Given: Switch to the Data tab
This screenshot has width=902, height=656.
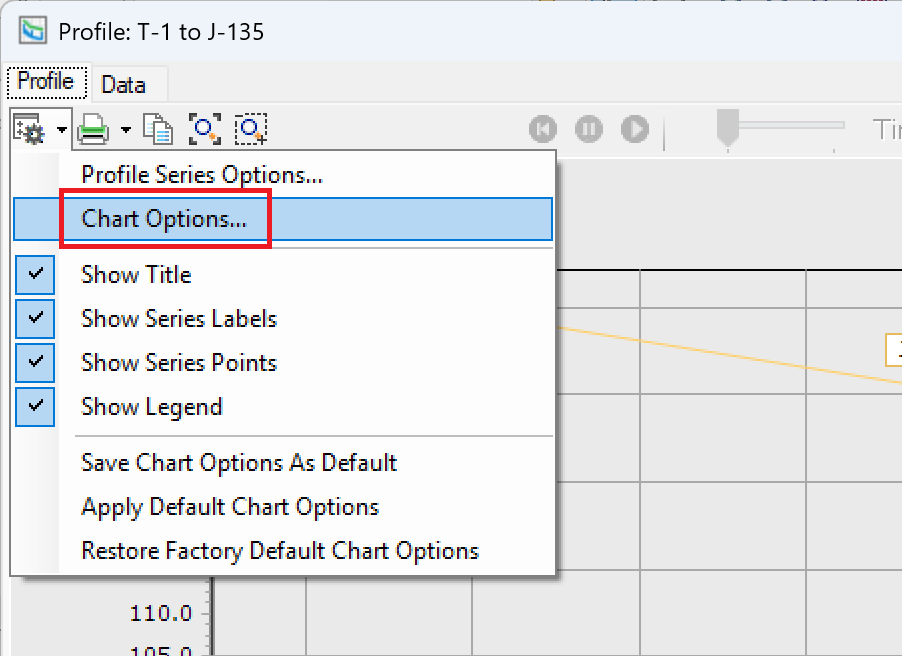Looking at the screenshot, I should click(123, 85).
